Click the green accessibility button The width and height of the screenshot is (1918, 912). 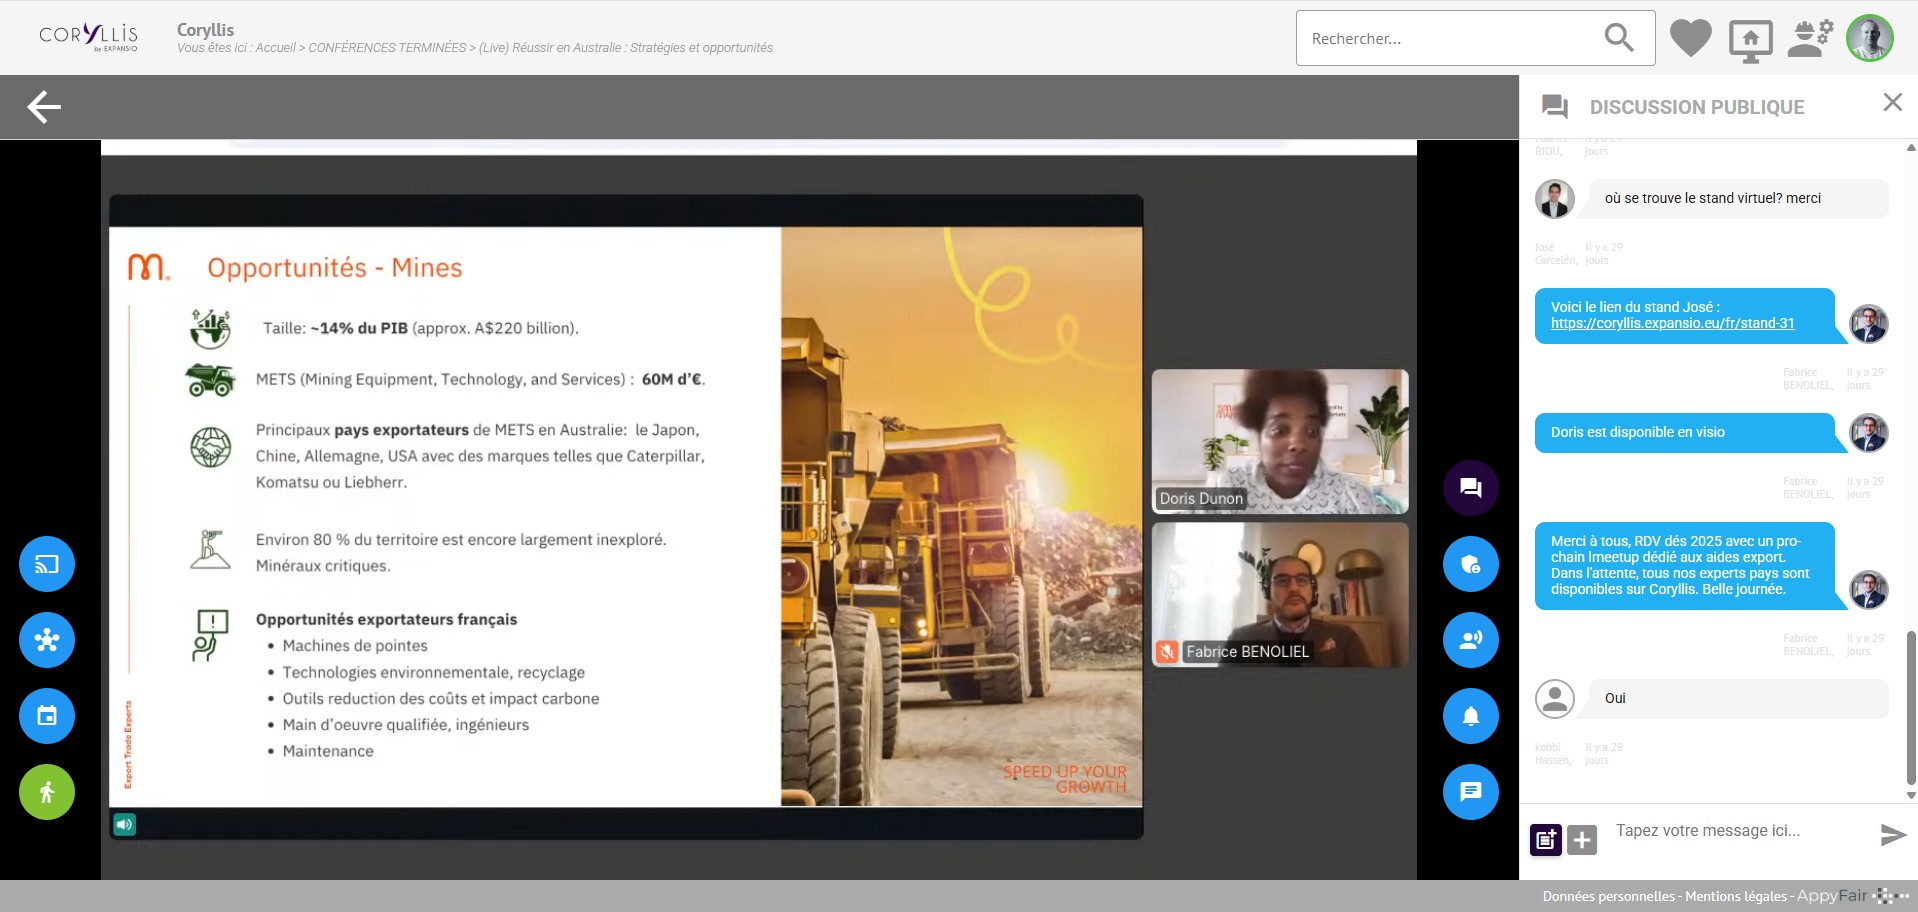tap(47, 792)
